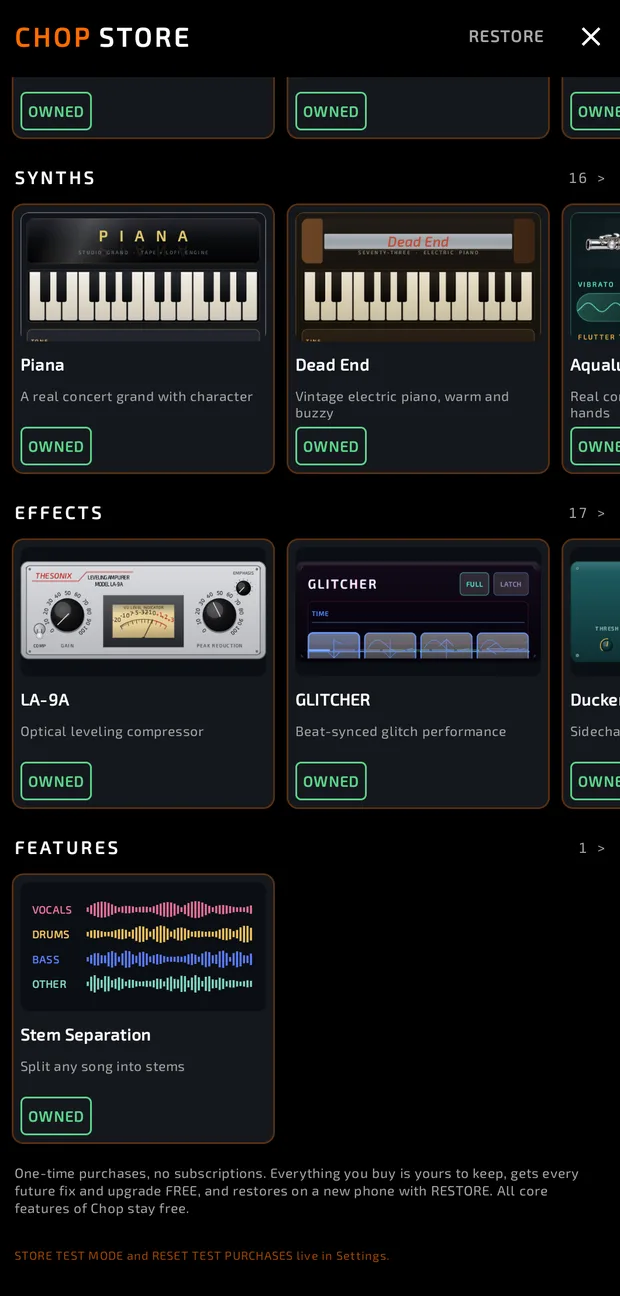Click the CHOP STORE title
The width and height of the screenshot is (620, 1296).
click(x=102, y=38)
